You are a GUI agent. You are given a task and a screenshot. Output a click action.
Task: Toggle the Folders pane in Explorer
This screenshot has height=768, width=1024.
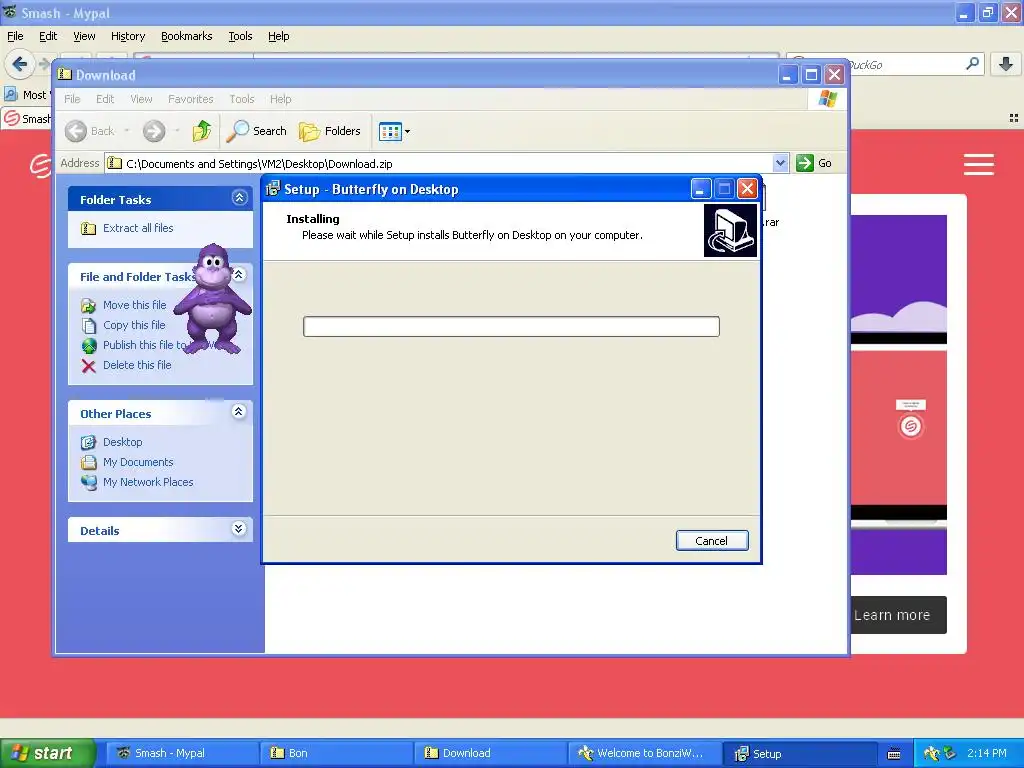330,131
